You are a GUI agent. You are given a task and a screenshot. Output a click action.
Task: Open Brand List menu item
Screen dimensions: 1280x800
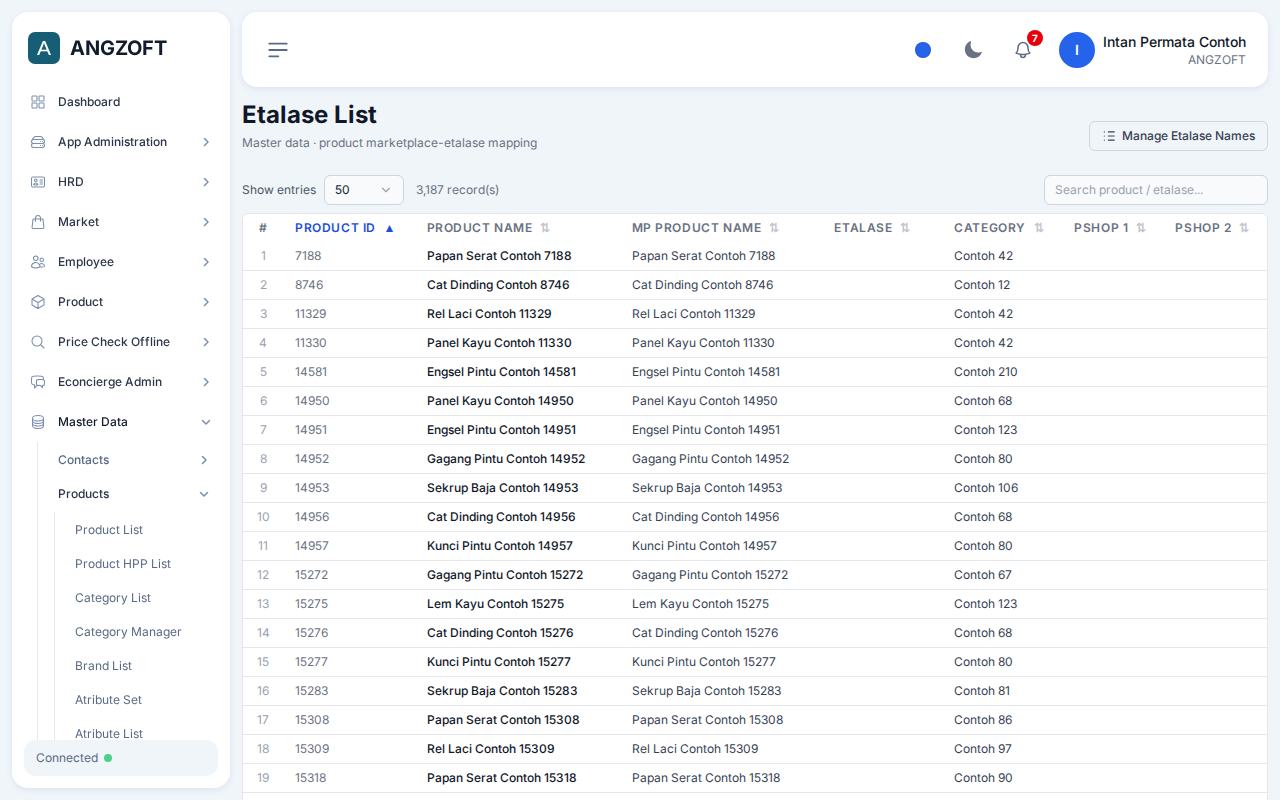(x=103, y=666)
